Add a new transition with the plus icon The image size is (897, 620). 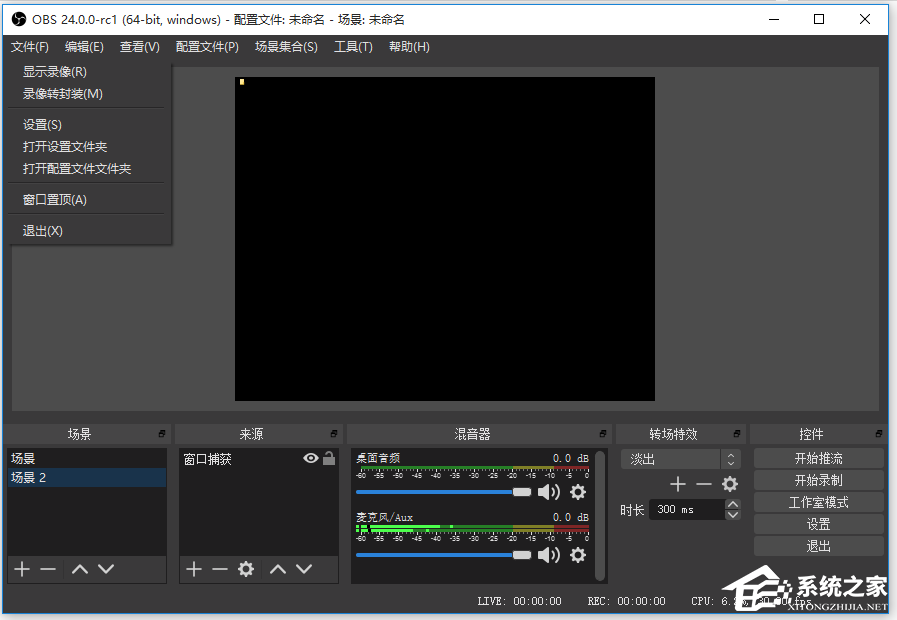pos(678,483)
